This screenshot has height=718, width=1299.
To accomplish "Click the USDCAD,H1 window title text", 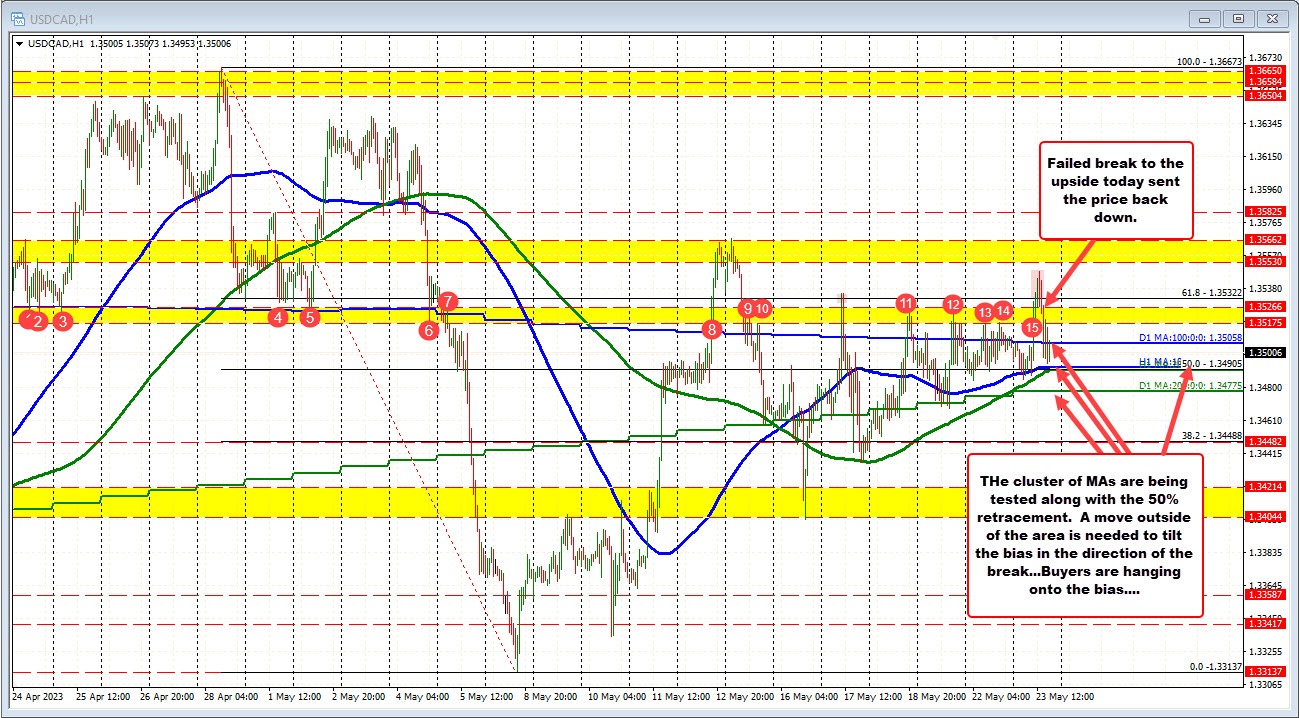I will [60, 18].
